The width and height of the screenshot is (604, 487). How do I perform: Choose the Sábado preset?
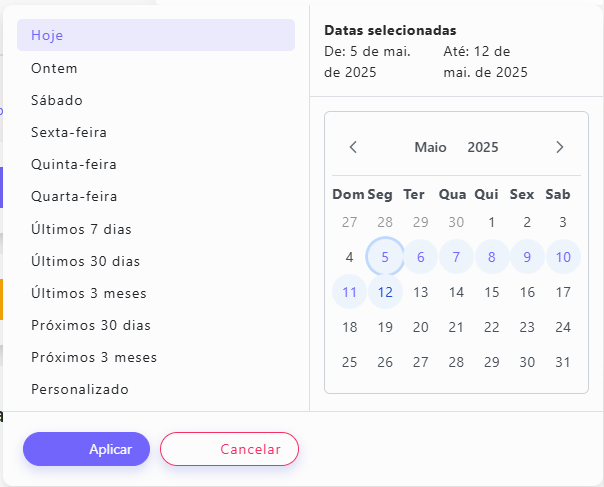(156, 100)
